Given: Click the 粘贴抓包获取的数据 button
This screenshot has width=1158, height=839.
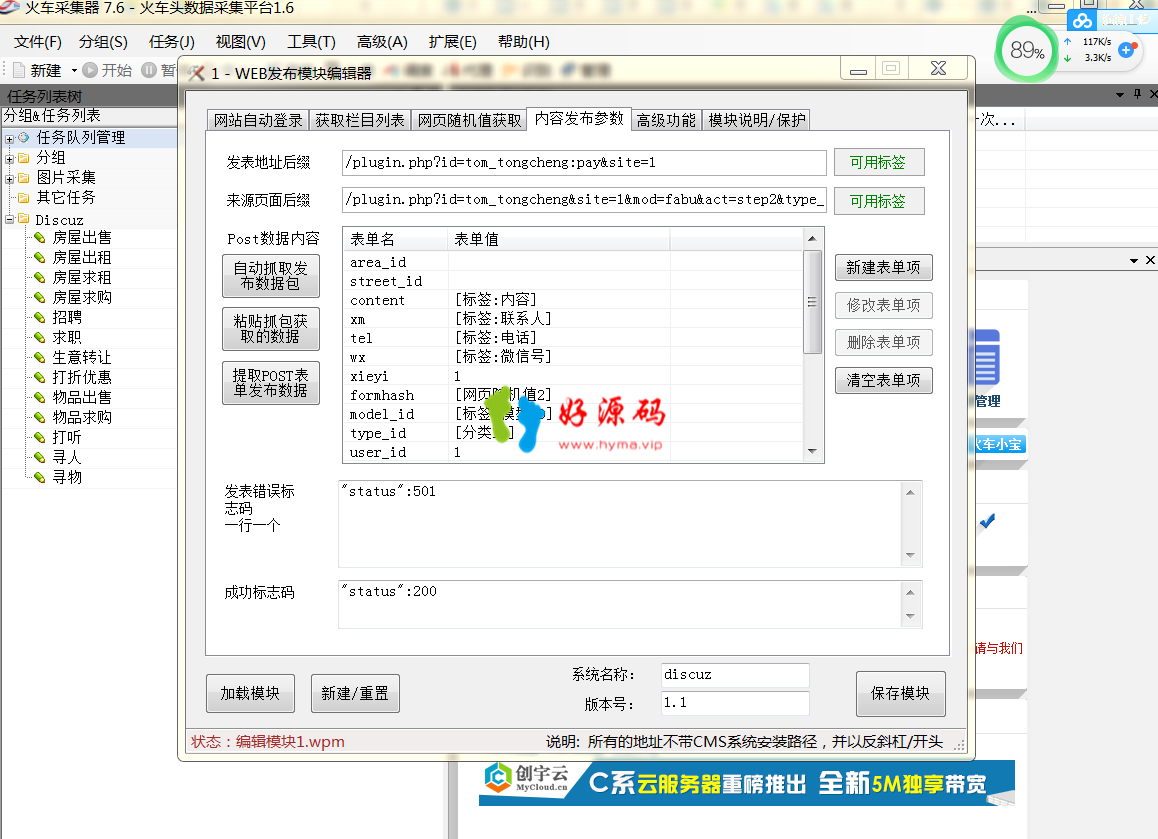Looking at the screenshot, I should (x=271, y=329).
